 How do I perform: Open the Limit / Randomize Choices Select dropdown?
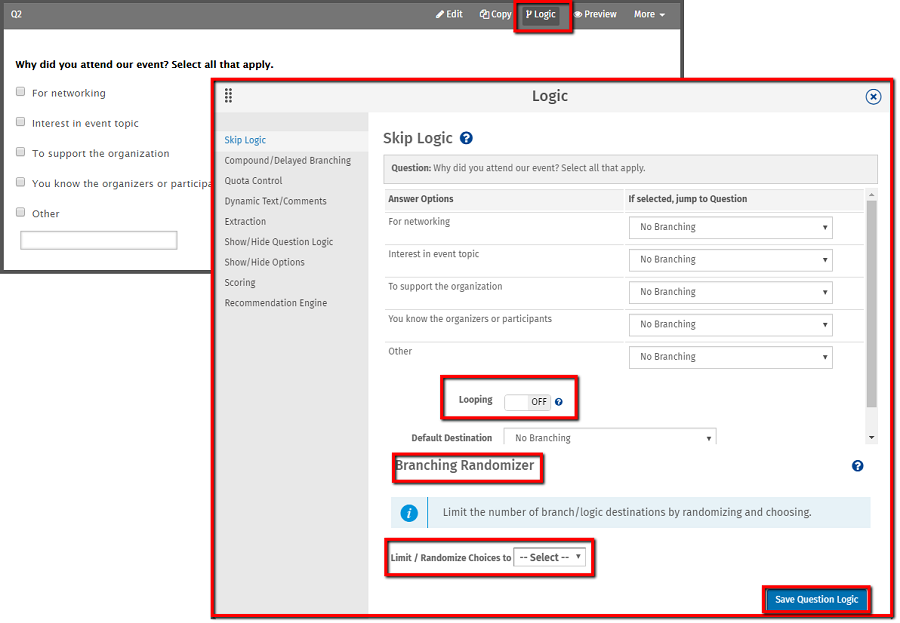(549, 557)
